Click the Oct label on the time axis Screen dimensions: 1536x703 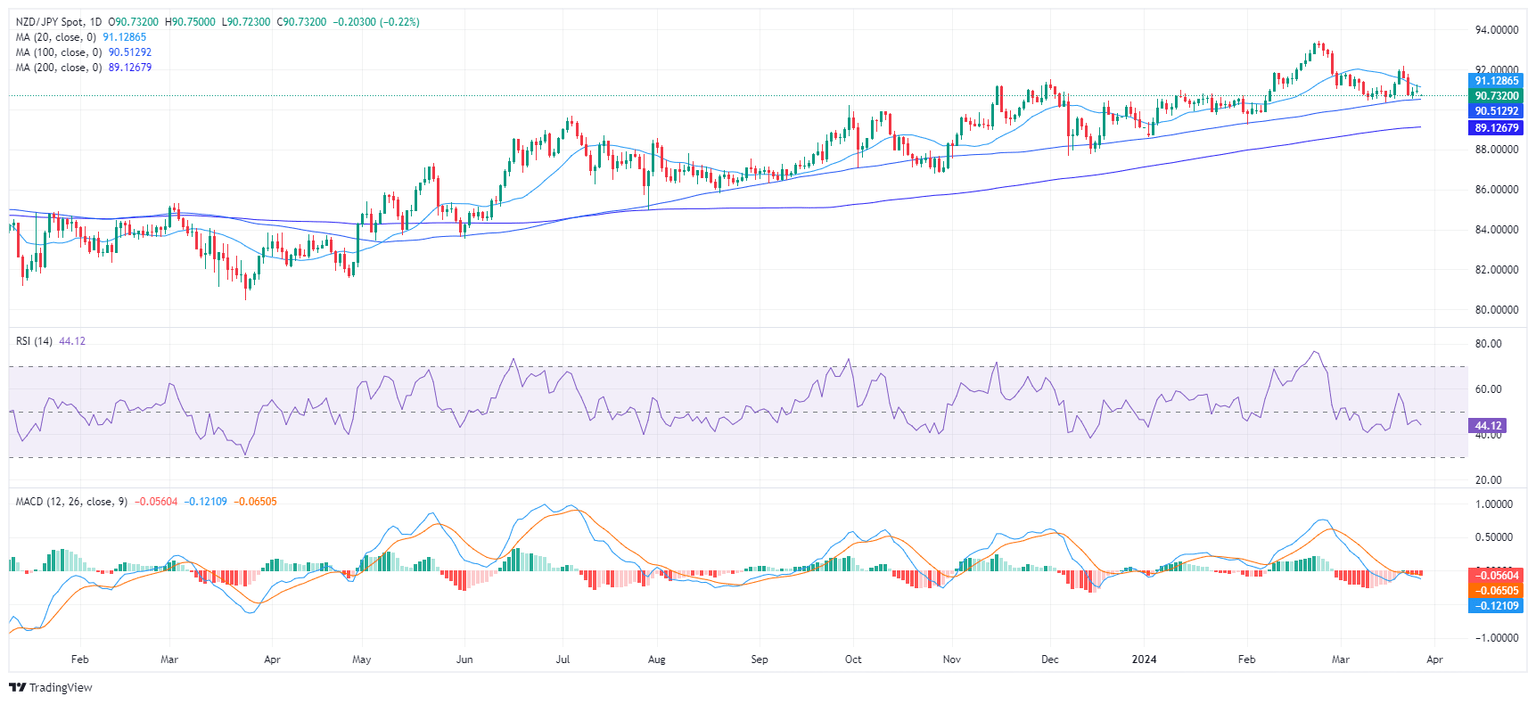tap(853, 661)
